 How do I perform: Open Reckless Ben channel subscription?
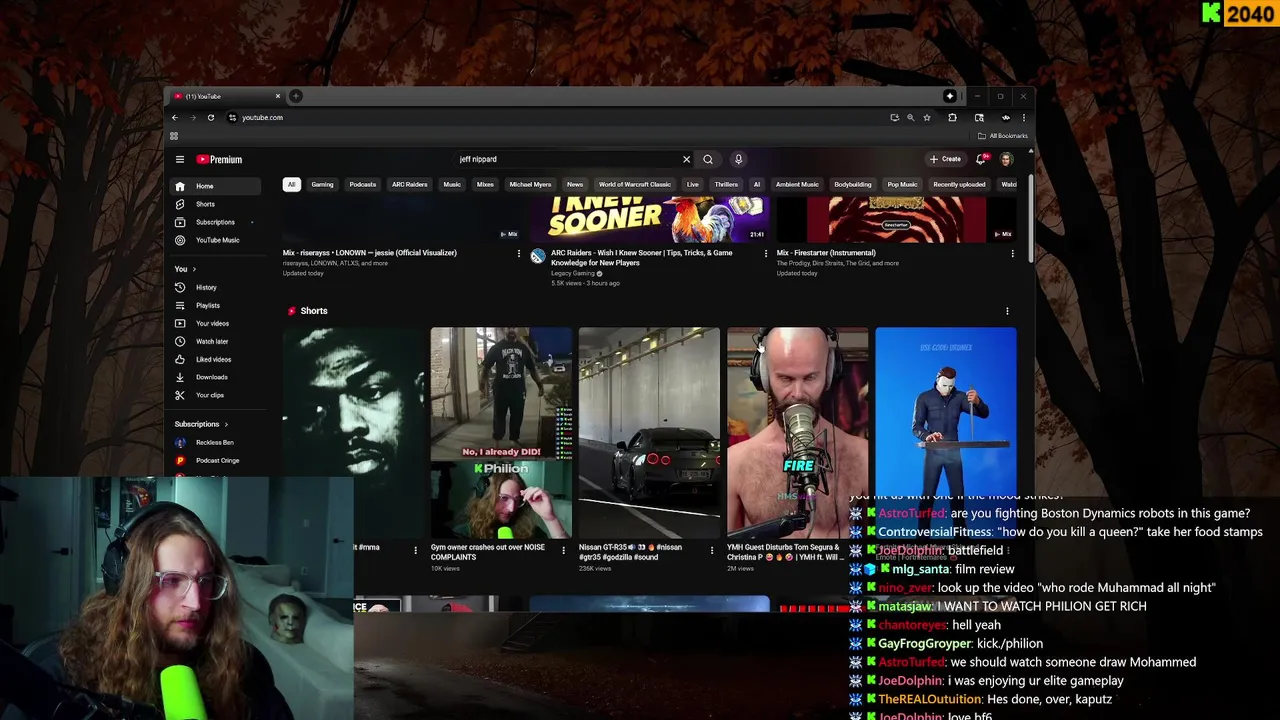tap(215, 442)
